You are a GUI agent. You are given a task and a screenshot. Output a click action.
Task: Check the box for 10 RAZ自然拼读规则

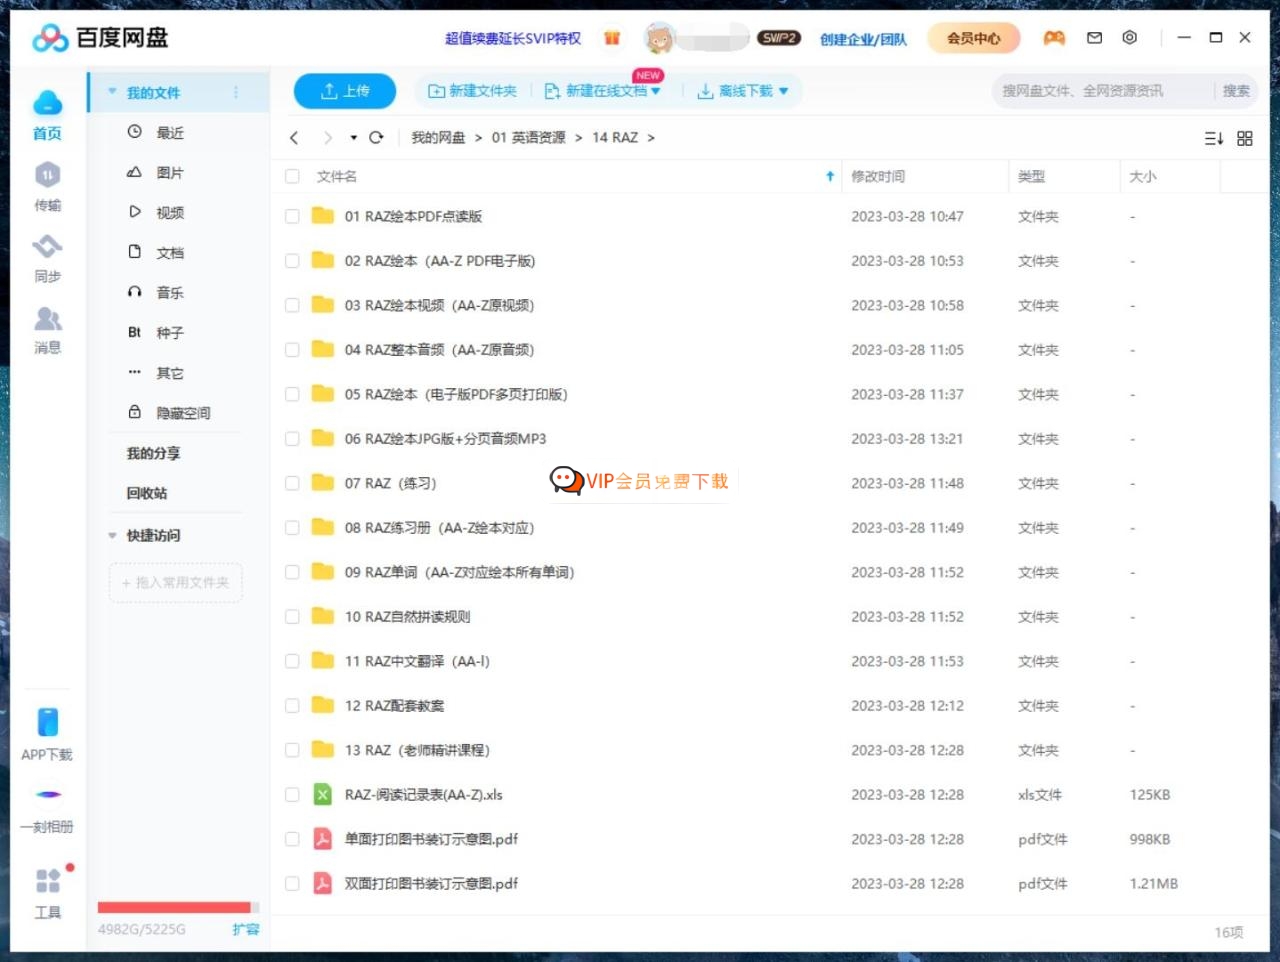click(292, 617)
